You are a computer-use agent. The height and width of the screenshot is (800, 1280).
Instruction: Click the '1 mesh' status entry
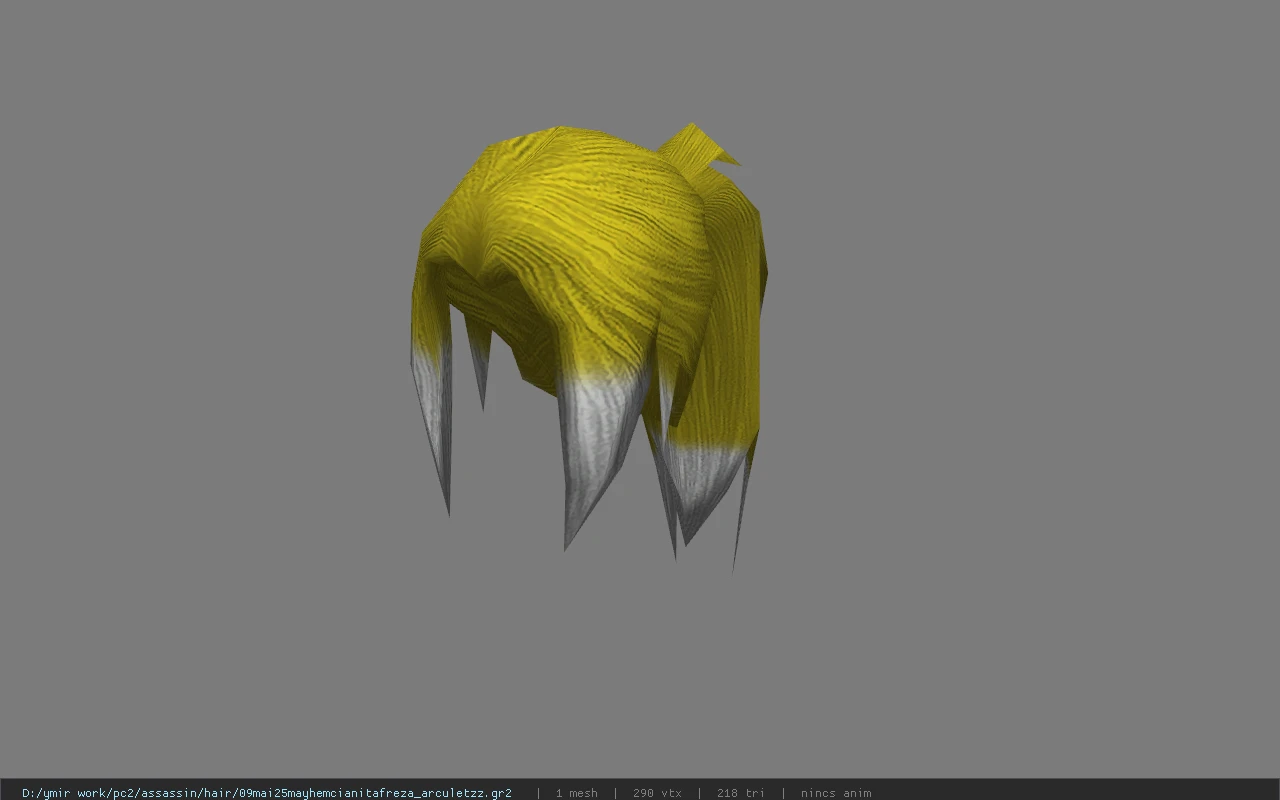[x=576, y=793]
